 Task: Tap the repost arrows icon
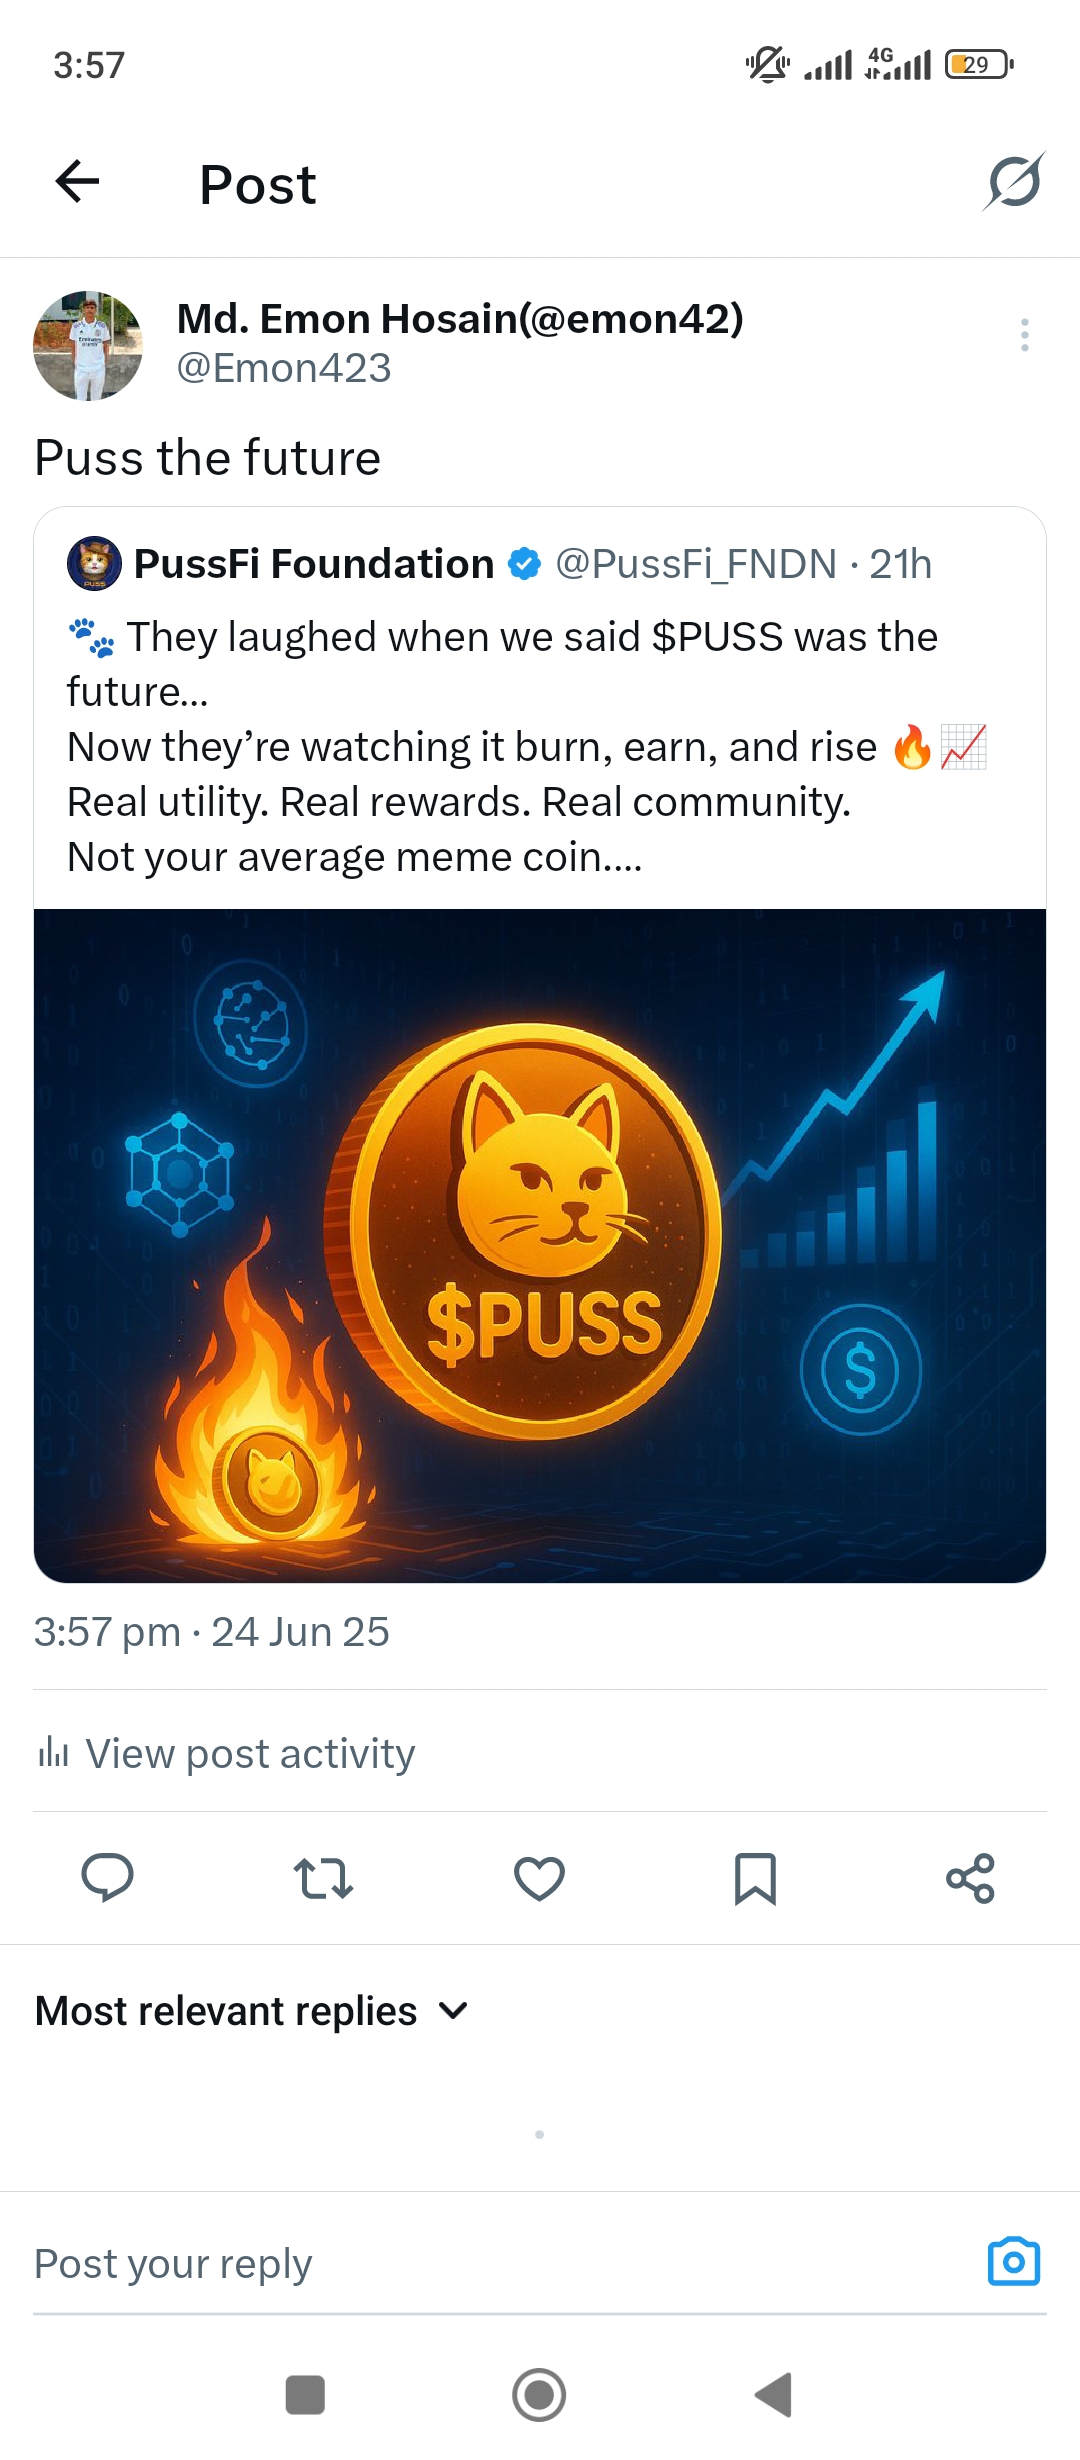pyautogui.click(x=323, y=1878)
